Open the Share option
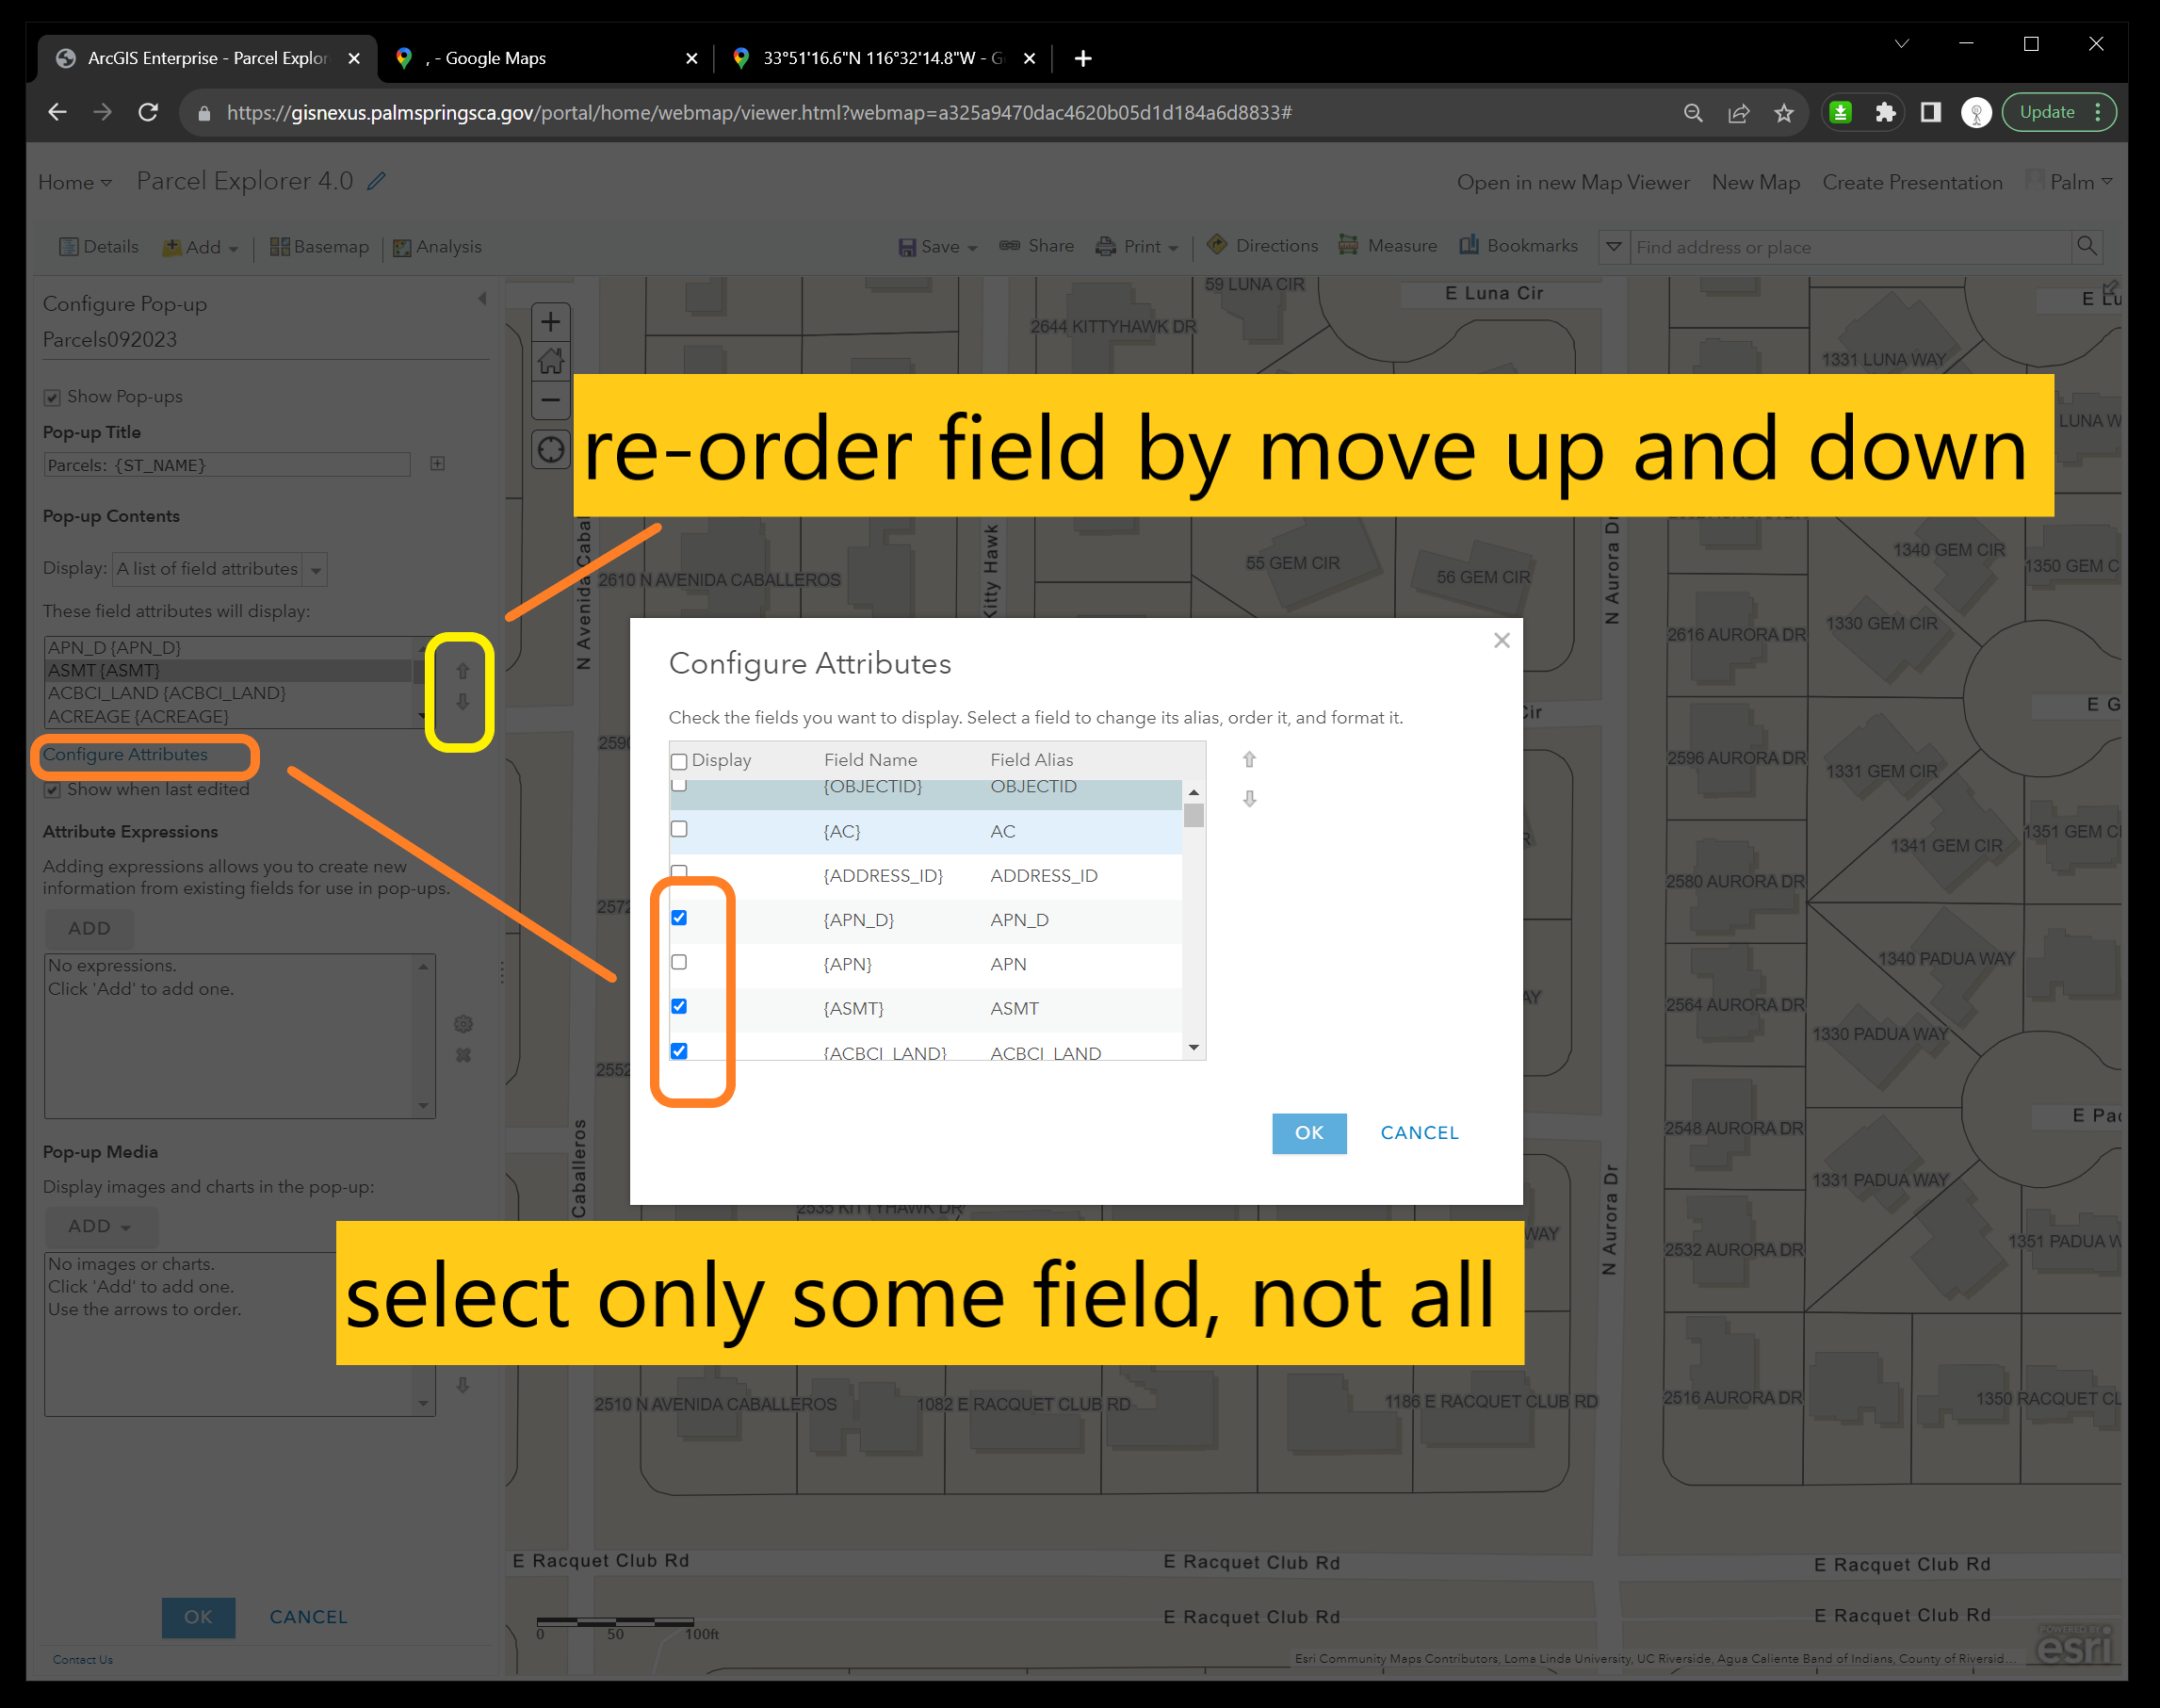This screenshot has height=1708, width=2160. pyautogui.click(x=1037, y=246)
